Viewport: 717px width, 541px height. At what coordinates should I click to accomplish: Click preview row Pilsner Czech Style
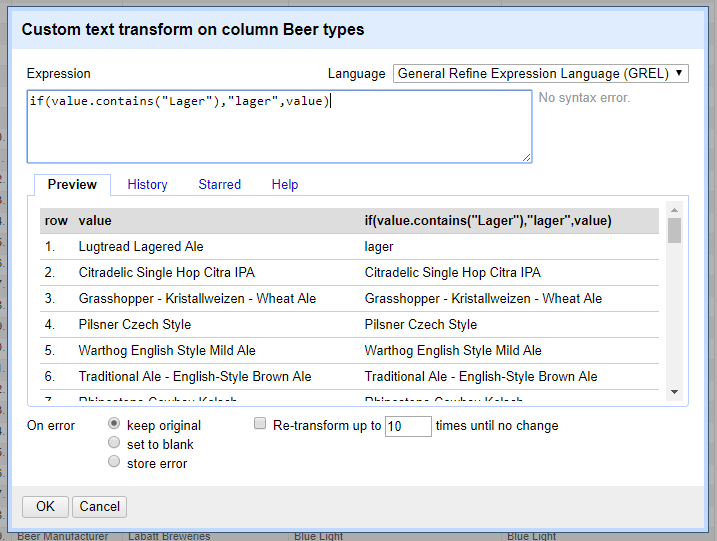[349, 324]
